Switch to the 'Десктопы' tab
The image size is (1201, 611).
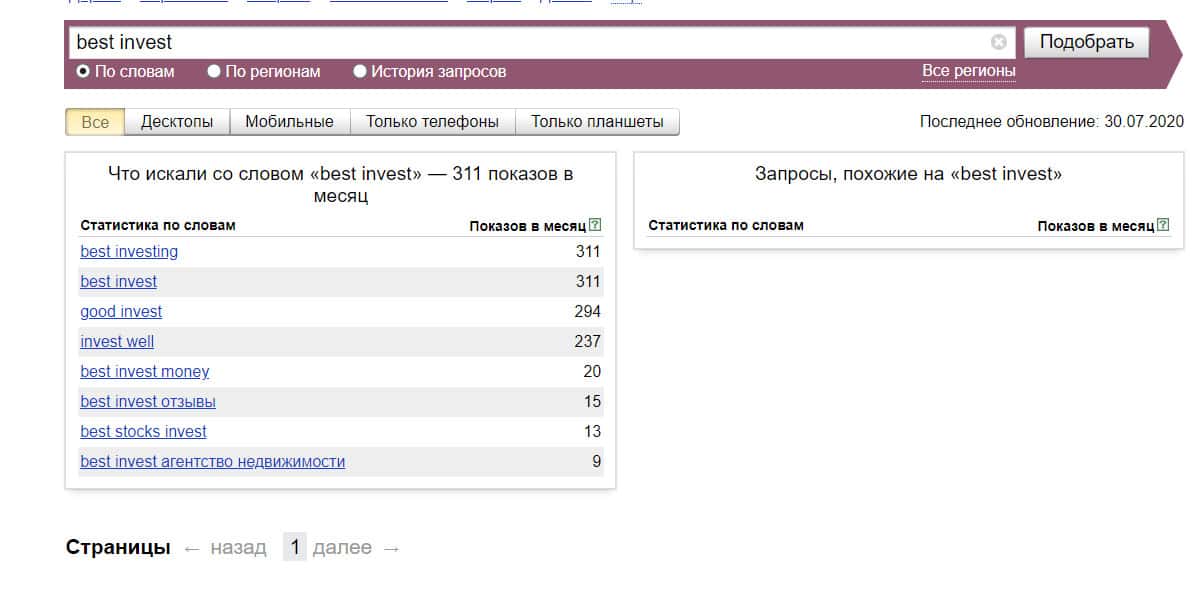pyautogui.click(x=177, y=122)
